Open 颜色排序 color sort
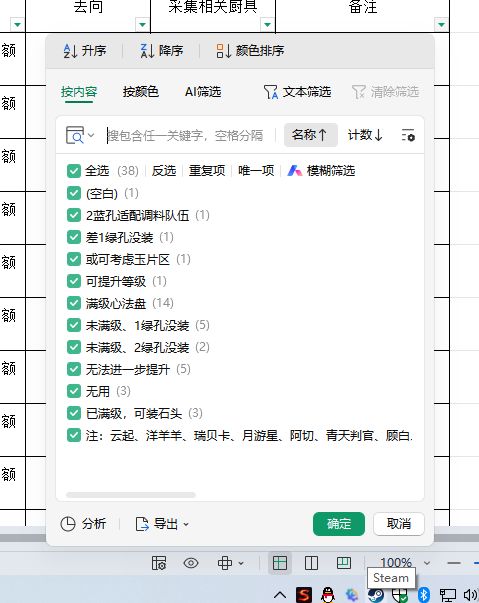Image resolution: width=479 pixels, height=603 pixels. tap(250, 50)
